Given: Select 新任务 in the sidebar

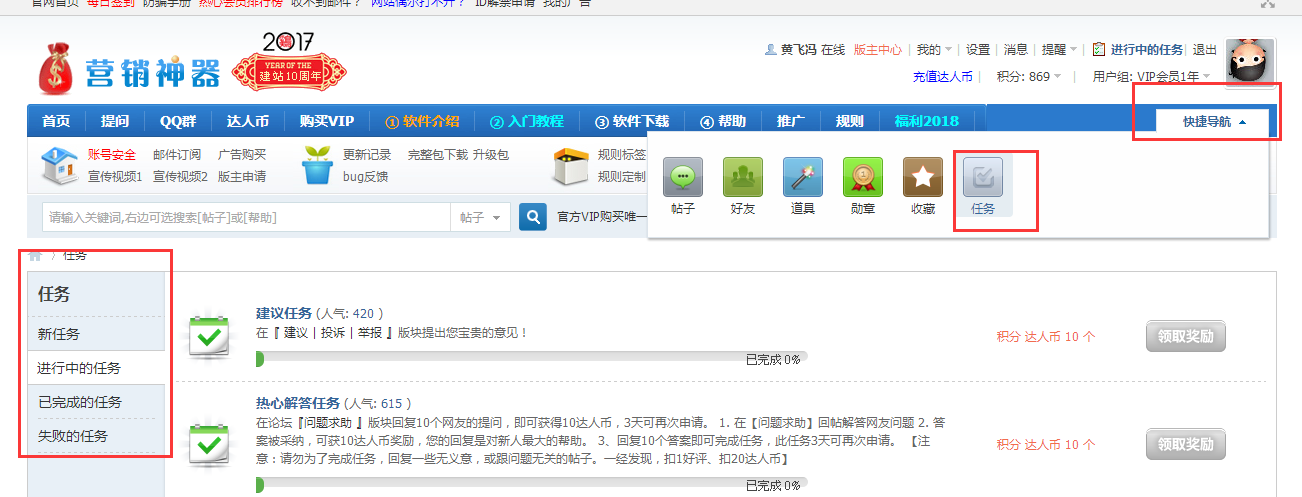Looking at the screenshot, I should pyautogui.click(x=59, y=334).
